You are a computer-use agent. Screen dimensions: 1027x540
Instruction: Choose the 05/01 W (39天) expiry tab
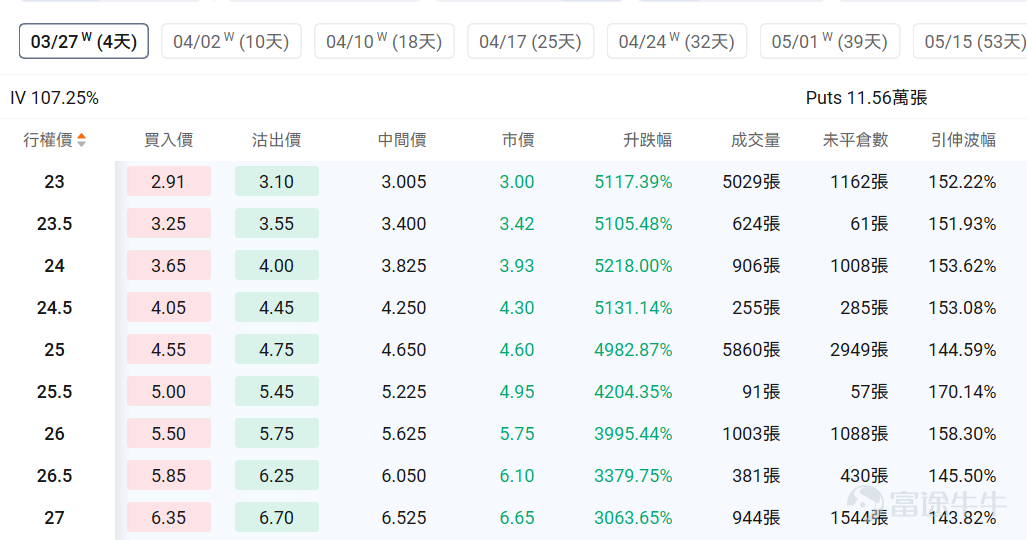pos(830,41)
